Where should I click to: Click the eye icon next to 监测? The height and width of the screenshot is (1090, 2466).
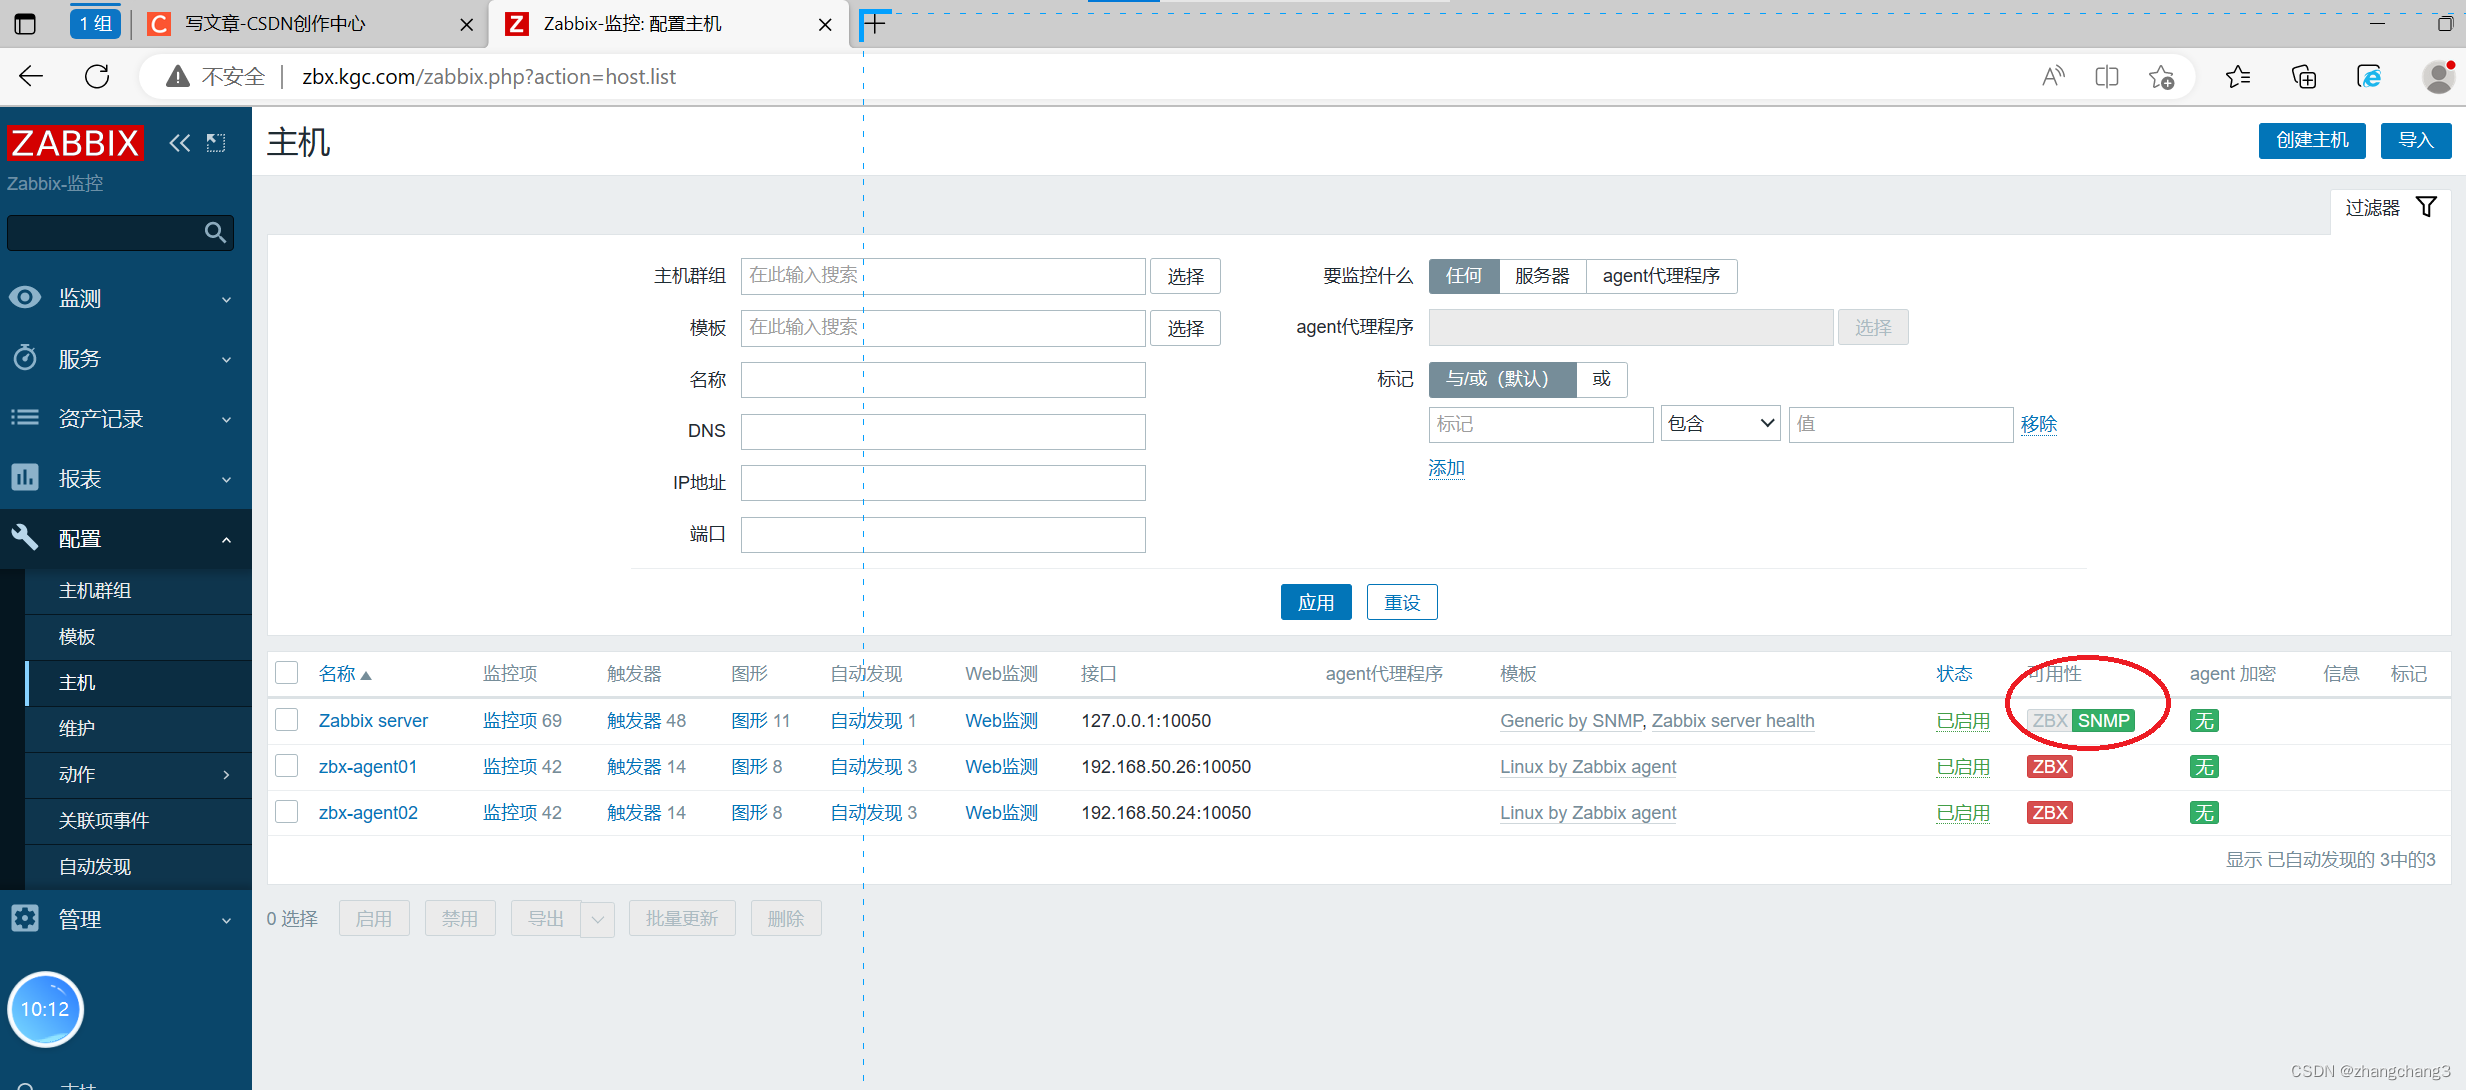coord(25,298)
